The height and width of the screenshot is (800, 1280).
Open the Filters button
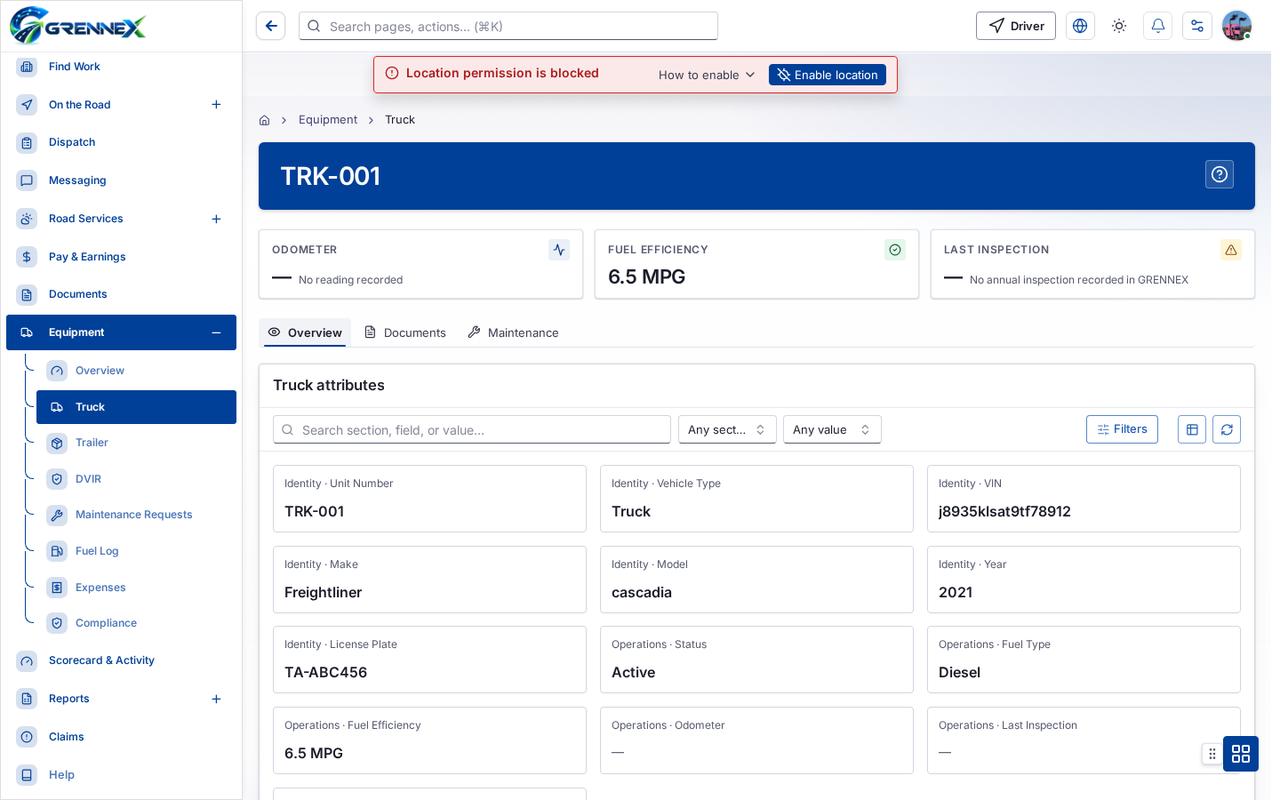(1122, 429)
